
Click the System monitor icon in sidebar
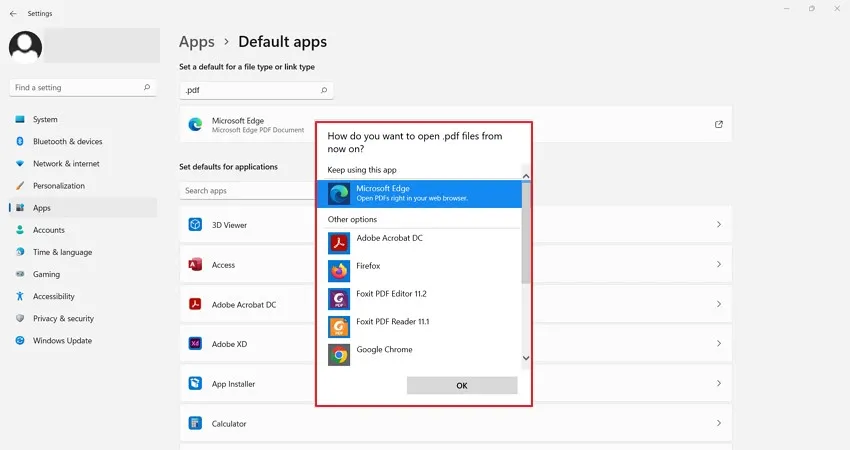point(20,119)
